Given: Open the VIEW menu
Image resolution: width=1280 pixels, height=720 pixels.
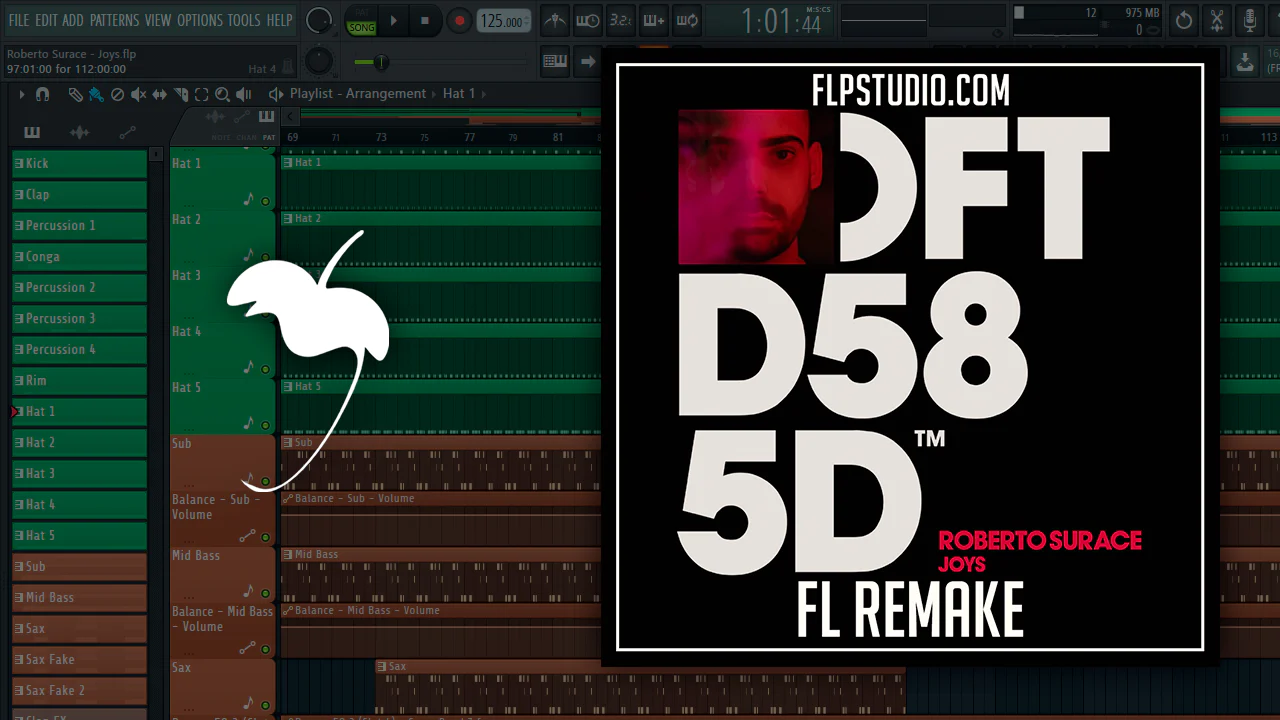Looking at the screenshot, I should coord(158,20).
